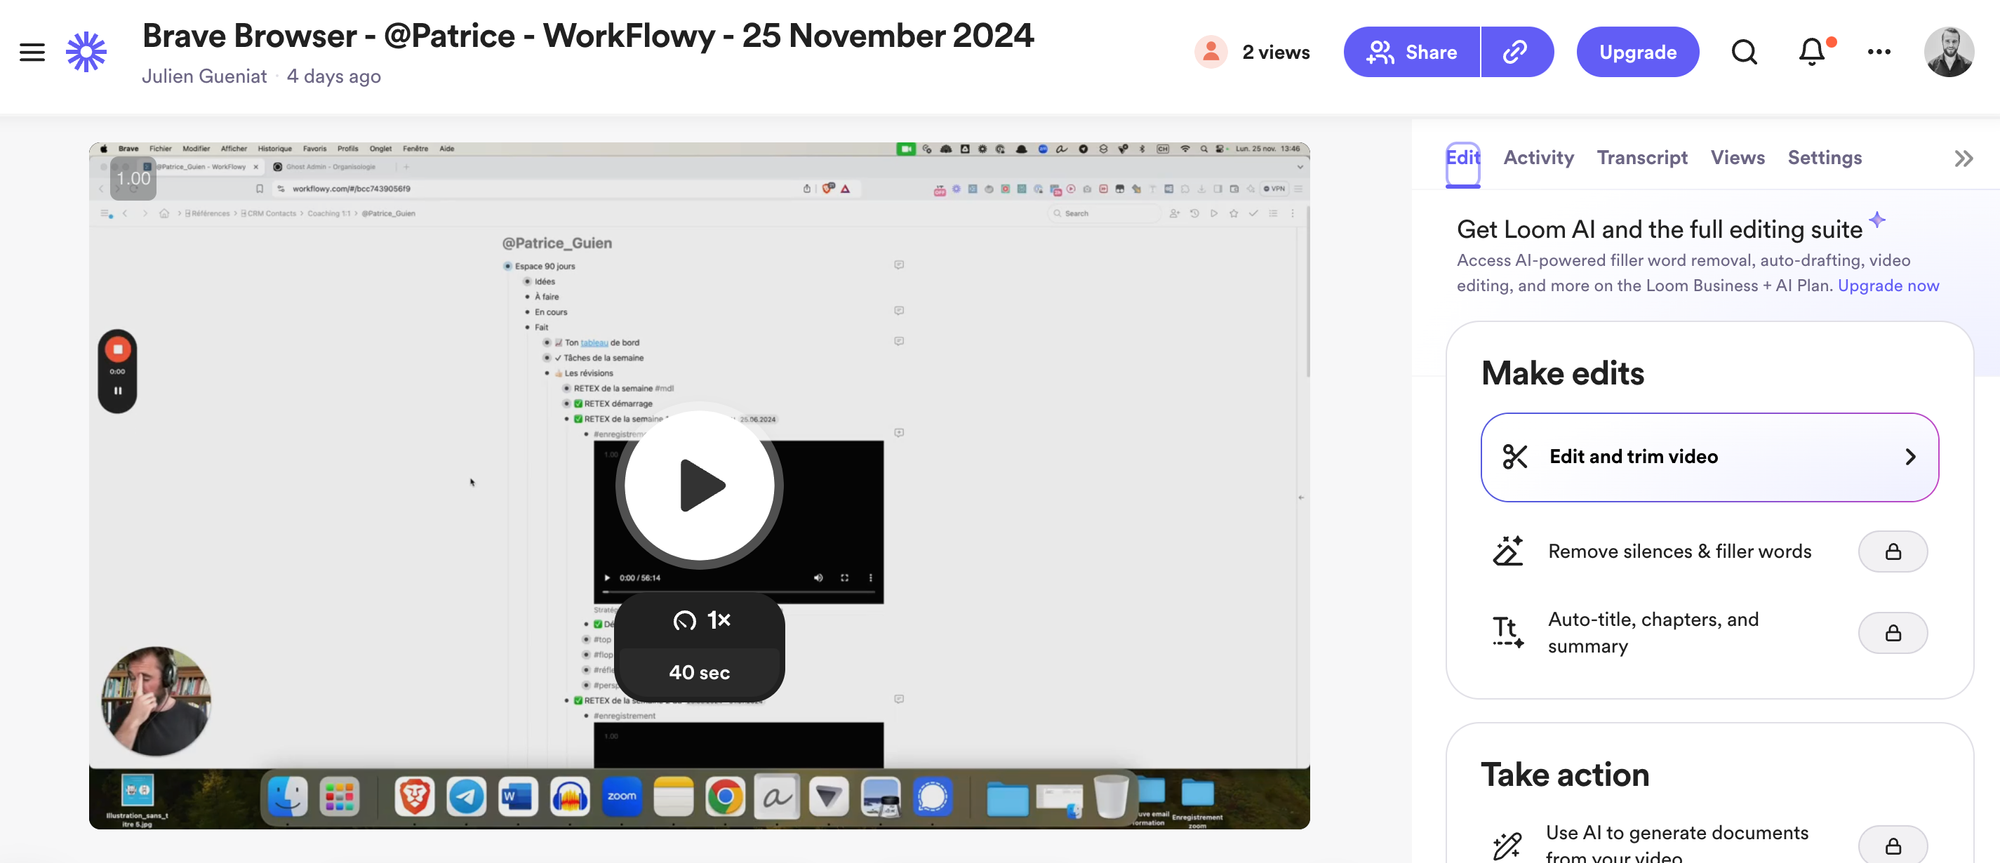Click the Trash icon in the video dock
The width and height of the screenshot is (2000, 863).
1111,797
